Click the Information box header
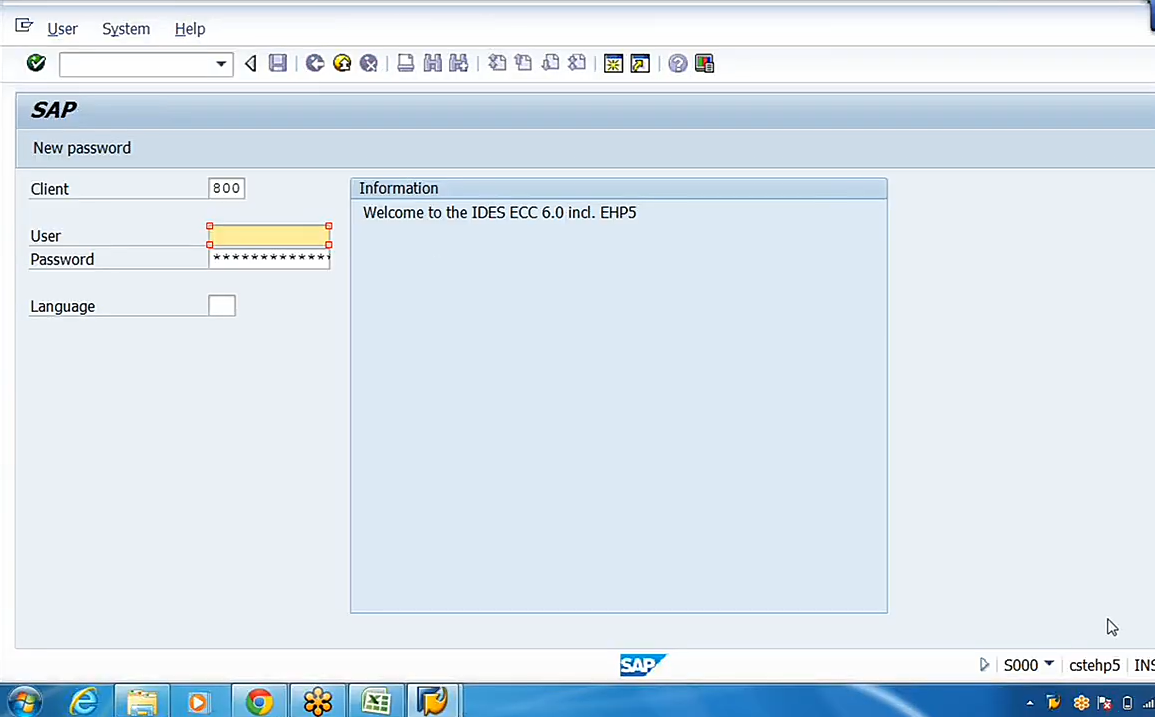This screenshot has width=1155, height=717. [619, 189]
